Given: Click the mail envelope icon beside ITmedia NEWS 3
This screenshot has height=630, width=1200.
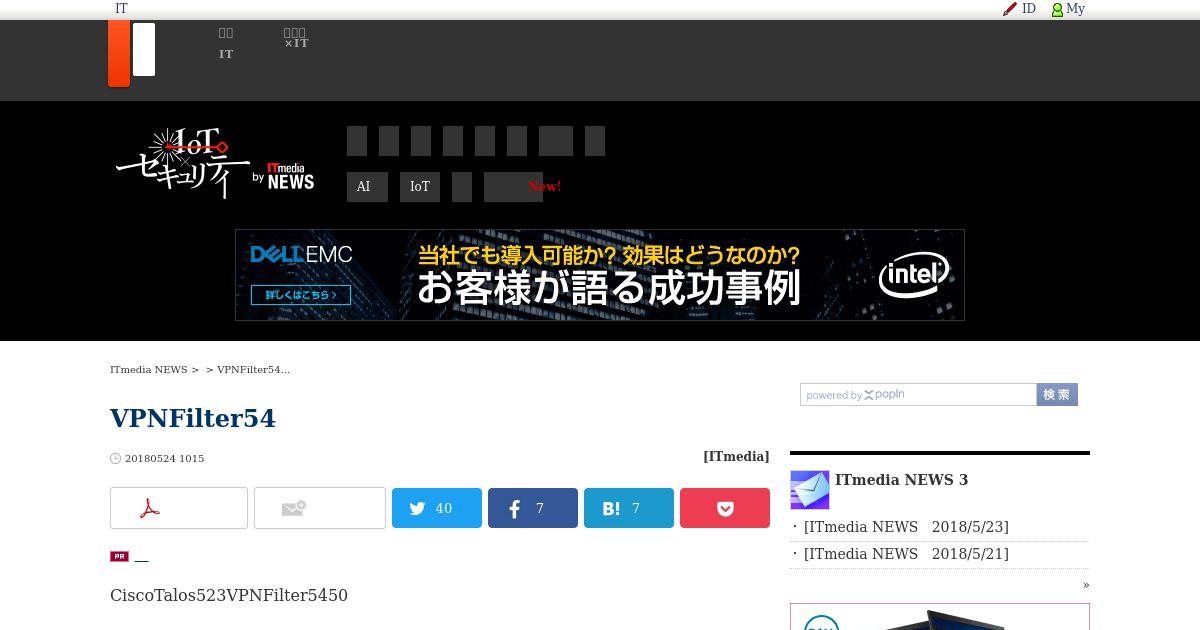Looking at the screenshot, I should [810, 490].
